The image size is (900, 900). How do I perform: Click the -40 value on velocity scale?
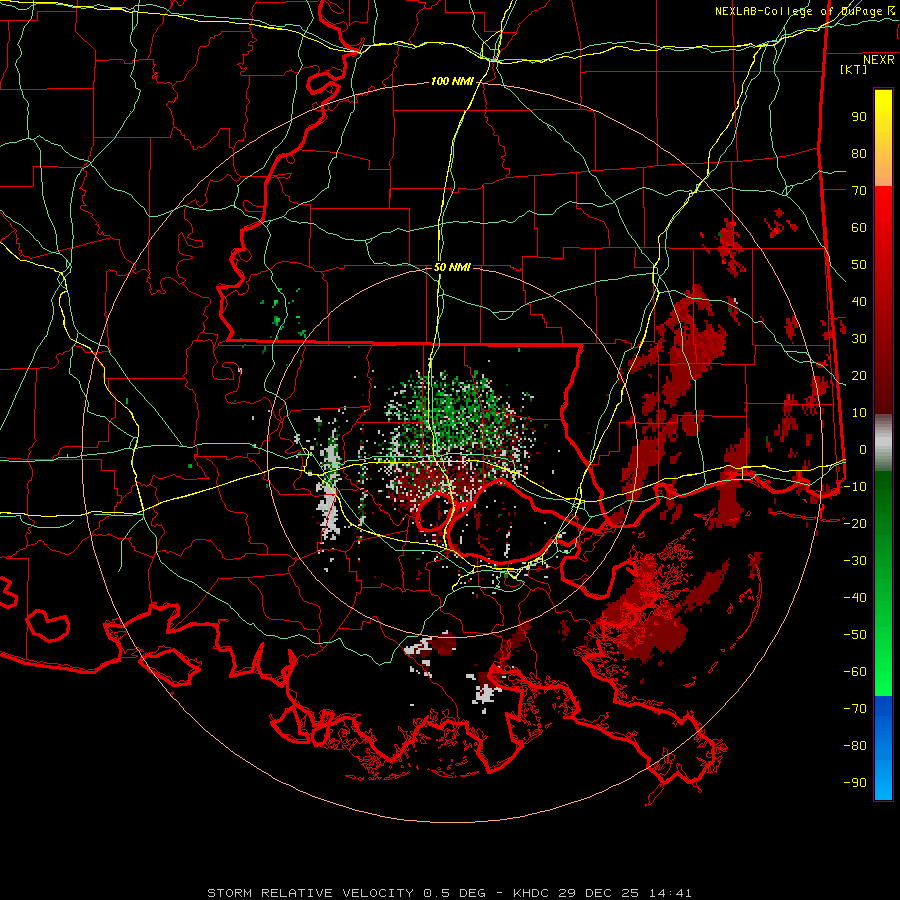point(855,598)
